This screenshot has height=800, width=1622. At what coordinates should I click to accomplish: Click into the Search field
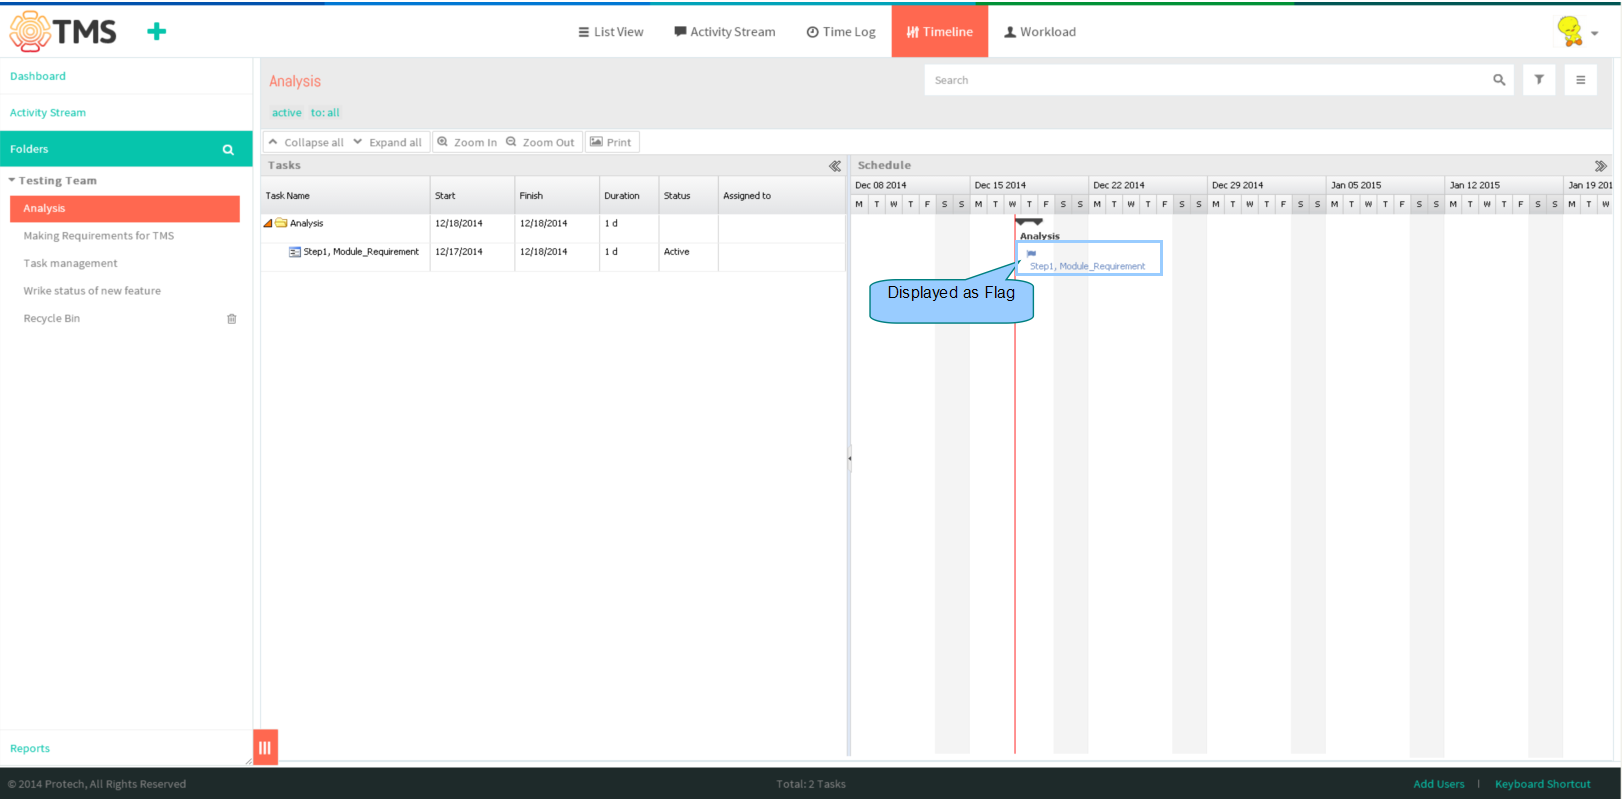1205,80
